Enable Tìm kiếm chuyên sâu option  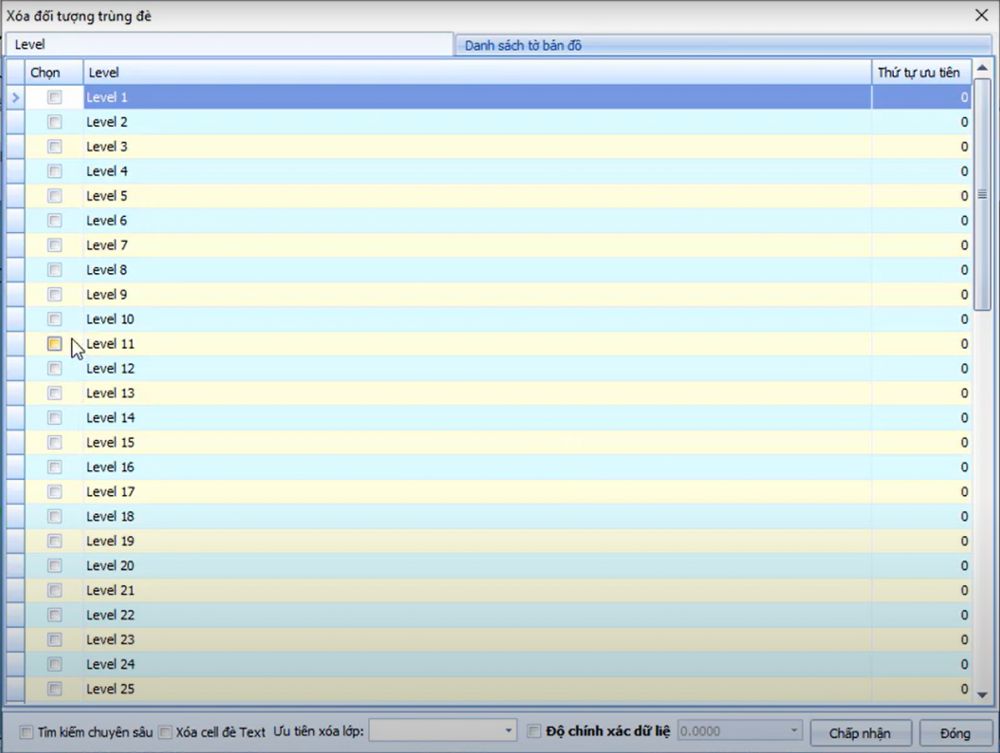click(x=27, y=732)
